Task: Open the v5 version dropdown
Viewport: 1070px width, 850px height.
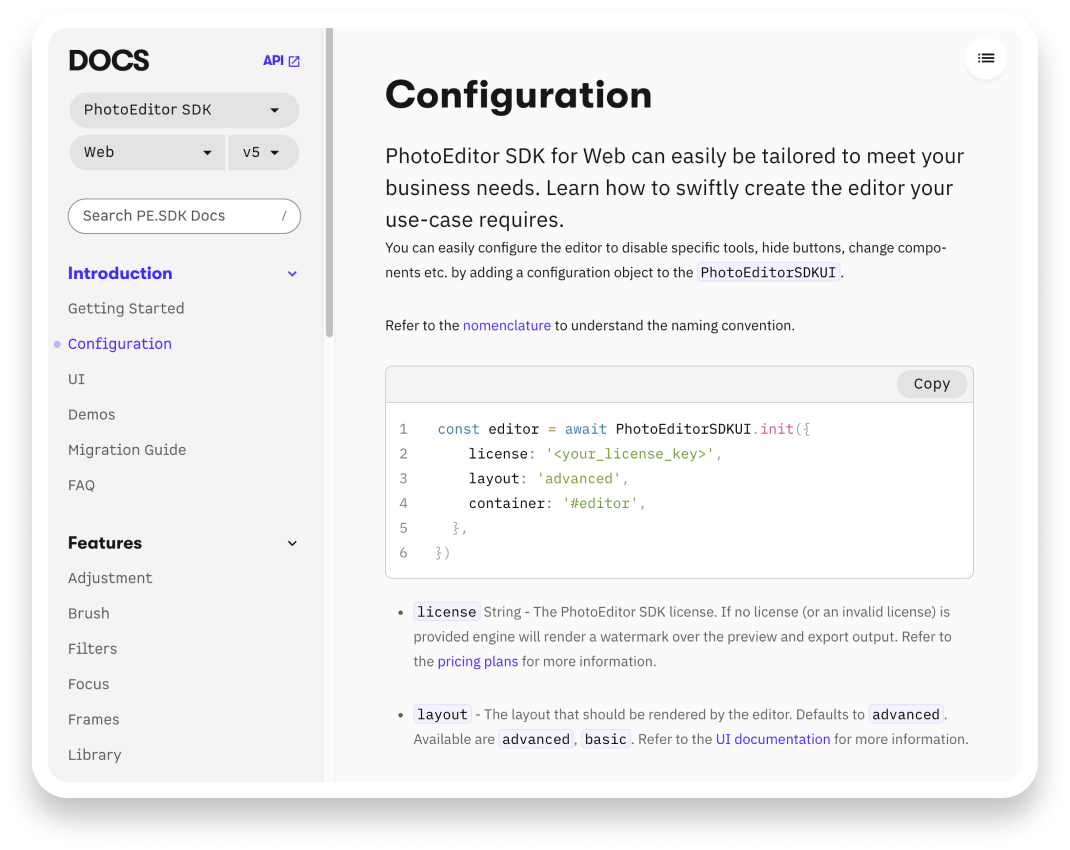Action: [263, 152]
